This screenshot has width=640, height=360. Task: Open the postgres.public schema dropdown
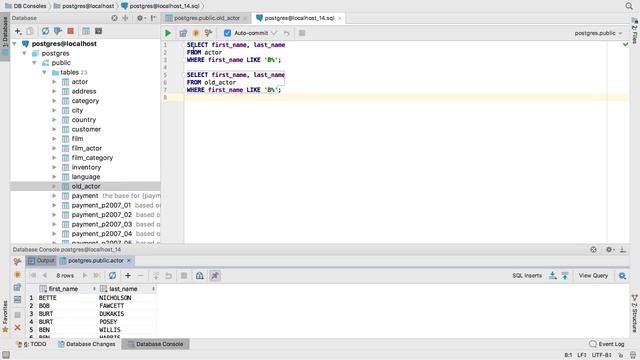point(598,33)
